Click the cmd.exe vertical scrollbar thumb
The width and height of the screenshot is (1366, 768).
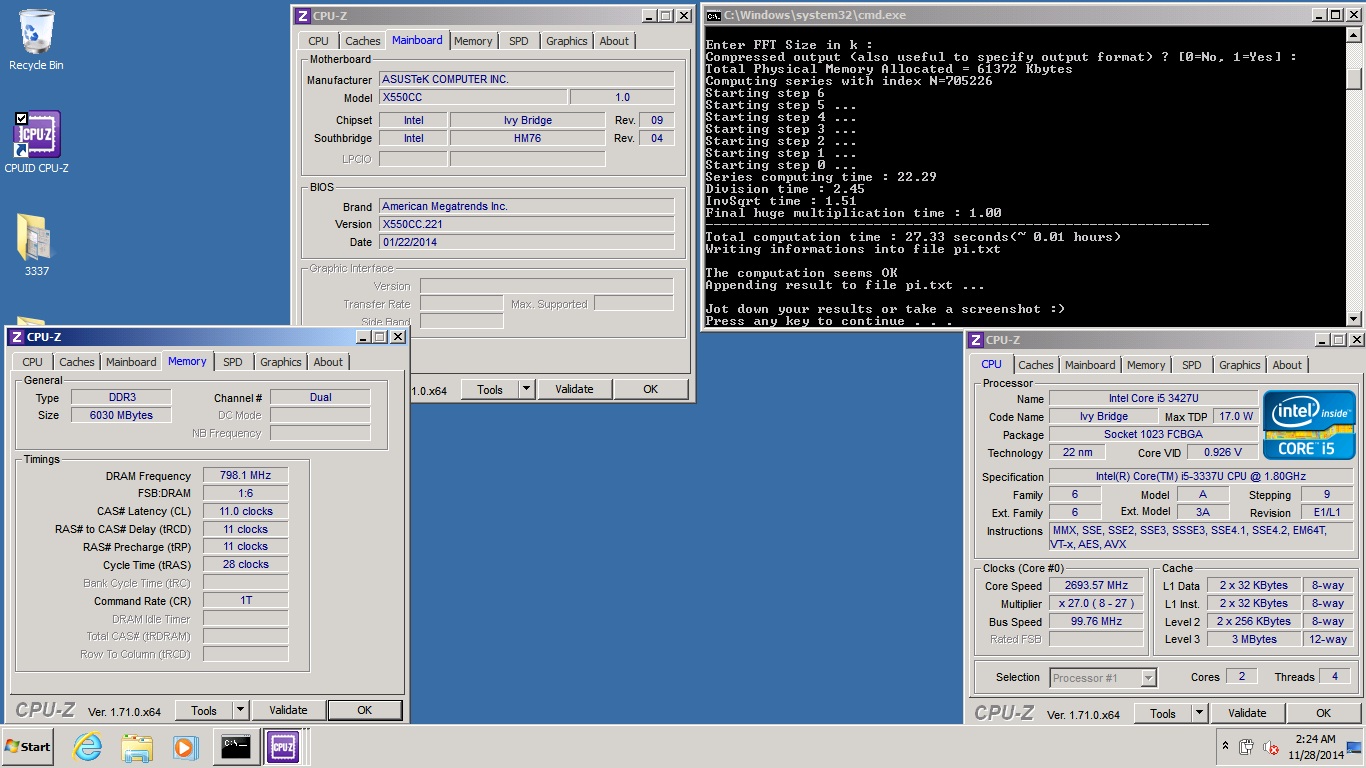(1354, 78)
